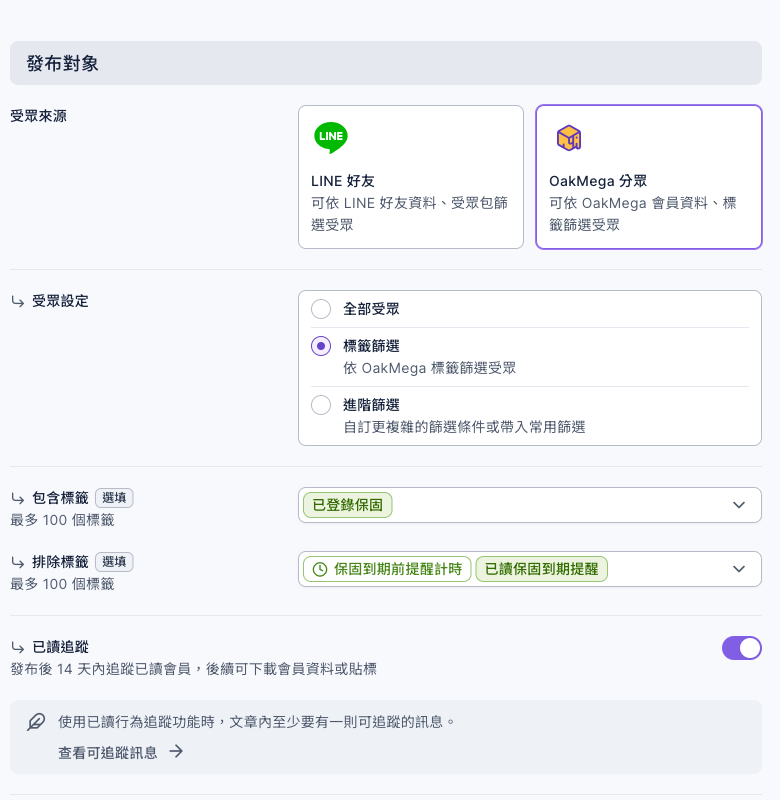Viewport: 780px width, 800px height.
Task: Click the arrow icon next to 查看可追蹤訊息
Action: click(176, 751)
